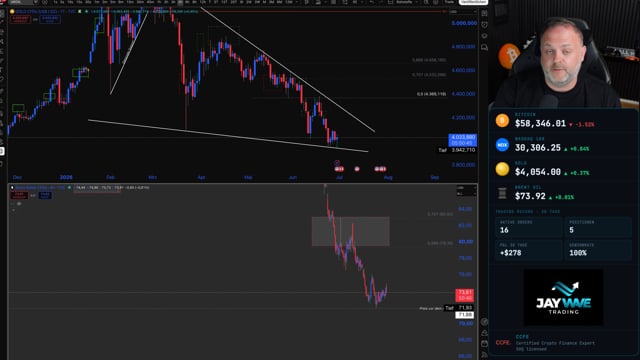Click the Tief 71,93 label on lower chart
The image size is (640, 360).
coord(459,308)
